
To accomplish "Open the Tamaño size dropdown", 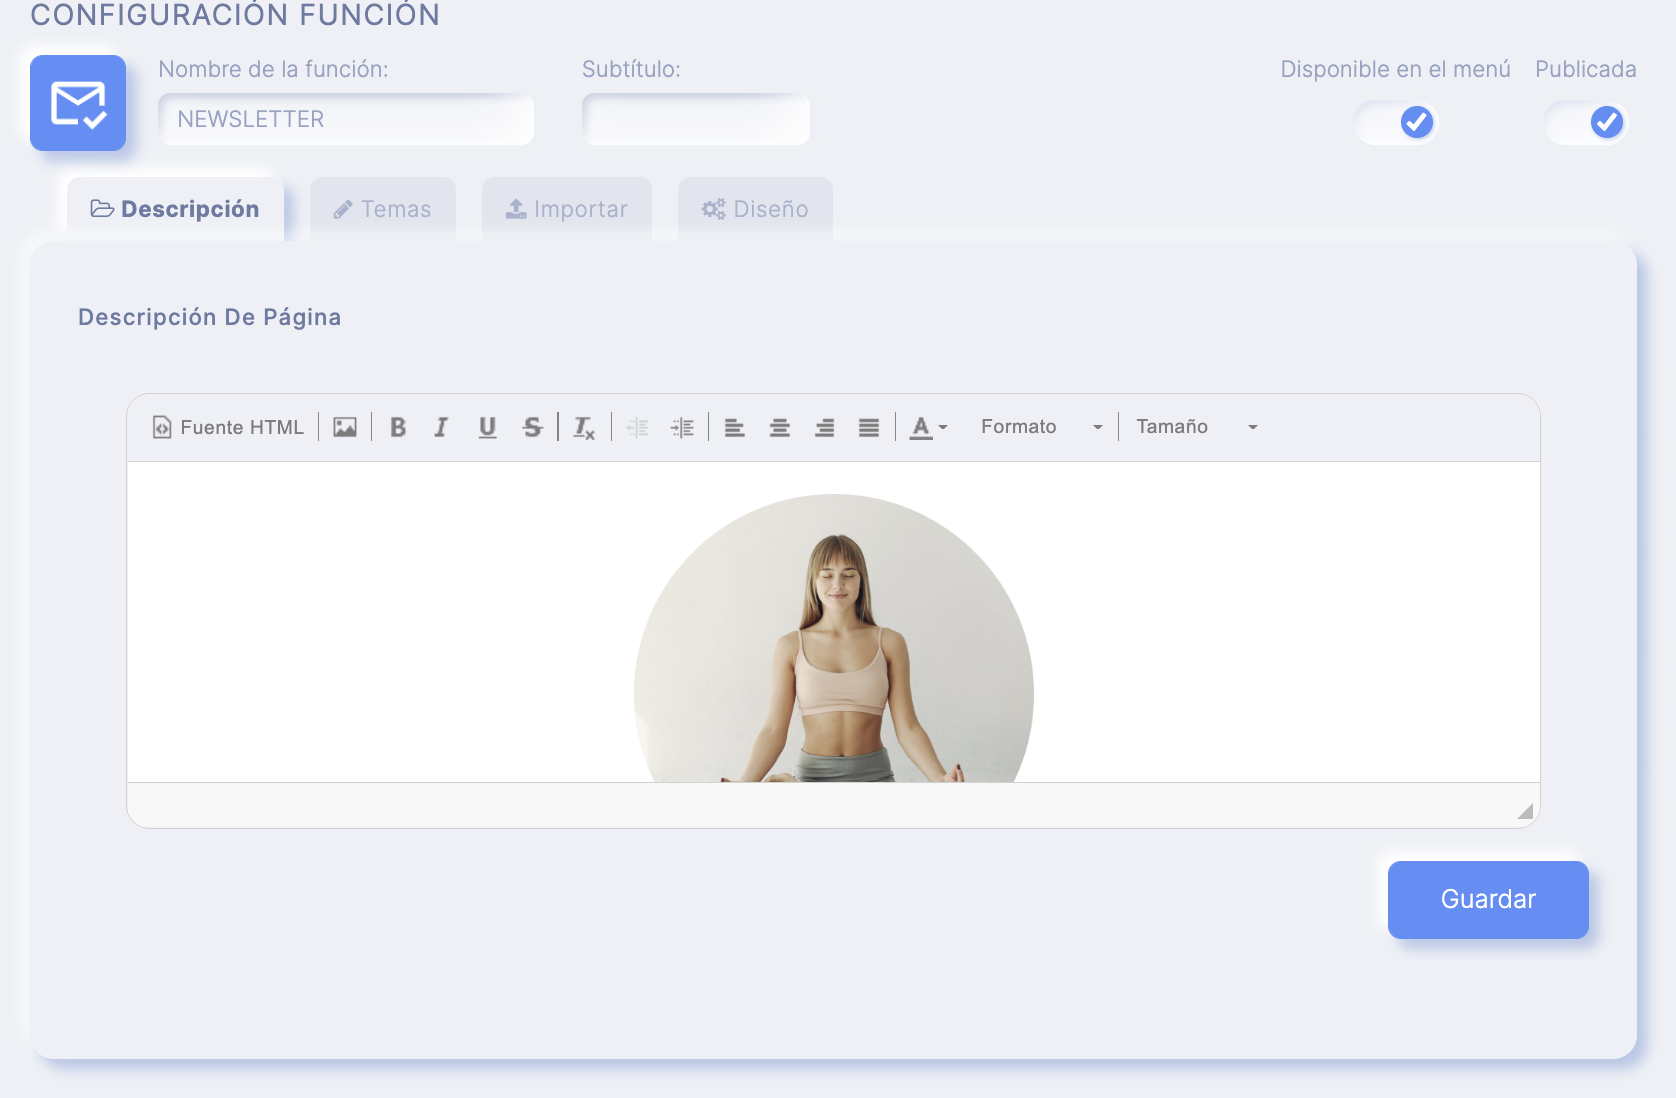I will tap(1196, 427).
